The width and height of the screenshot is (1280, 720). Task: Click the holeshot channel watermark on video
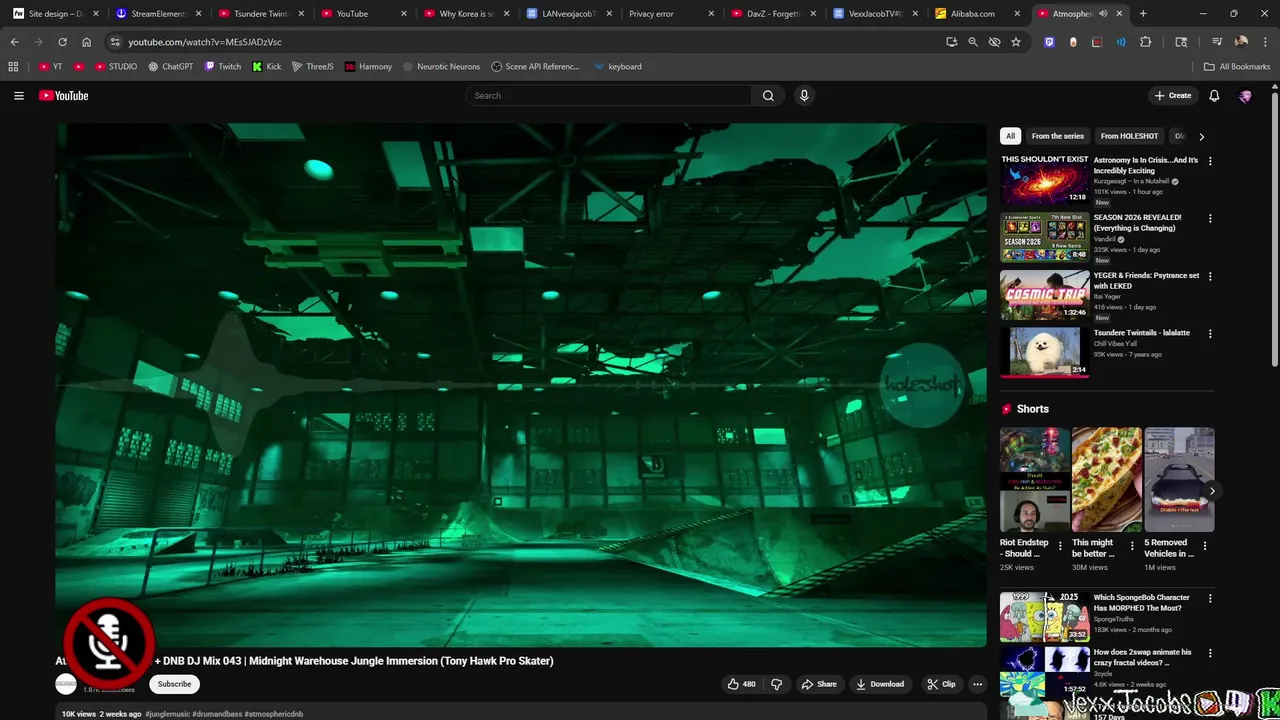pyautogui.click(x=921, y=385)
